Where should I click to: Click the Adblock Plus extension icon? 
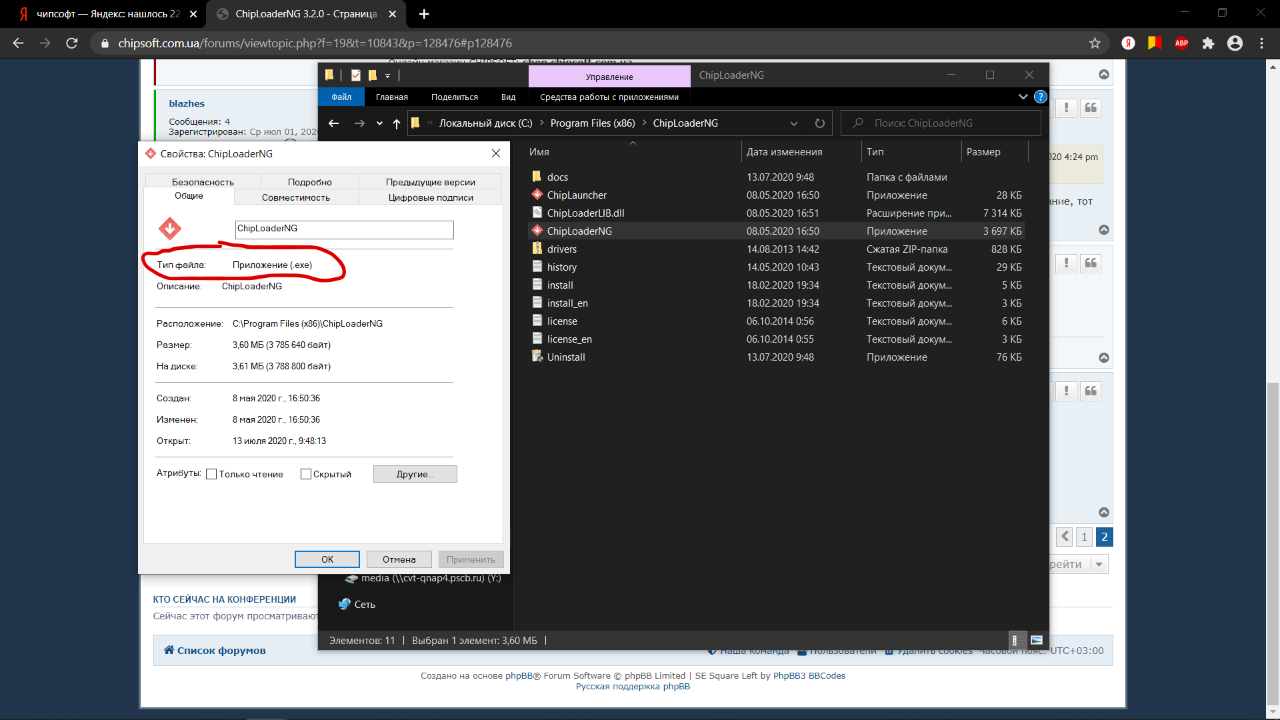click(1181, 43)
